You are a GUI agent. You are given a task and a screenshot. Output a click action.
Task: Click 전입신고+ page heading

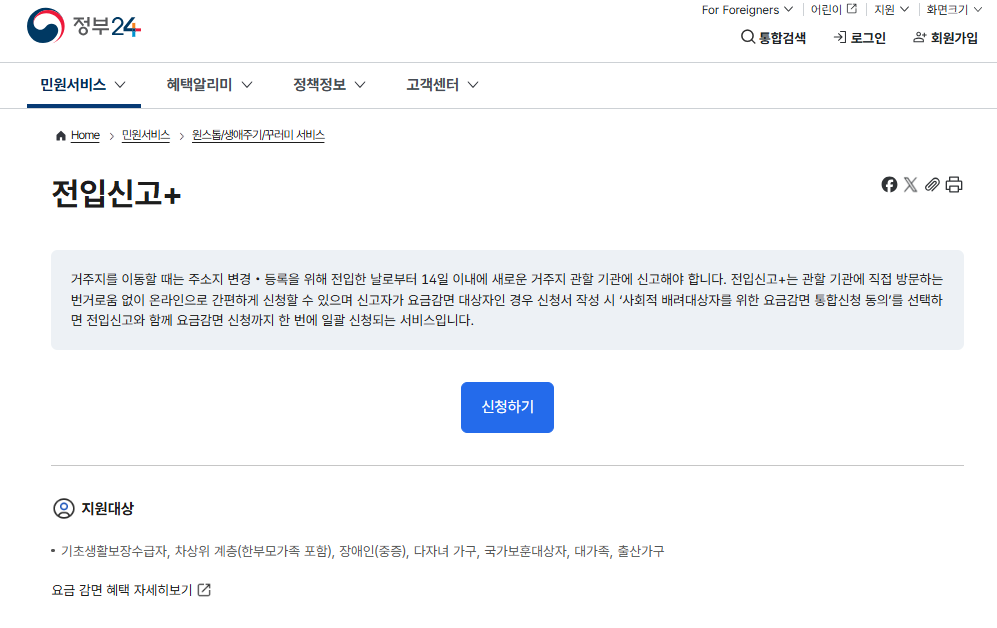(x=116, y=193)
